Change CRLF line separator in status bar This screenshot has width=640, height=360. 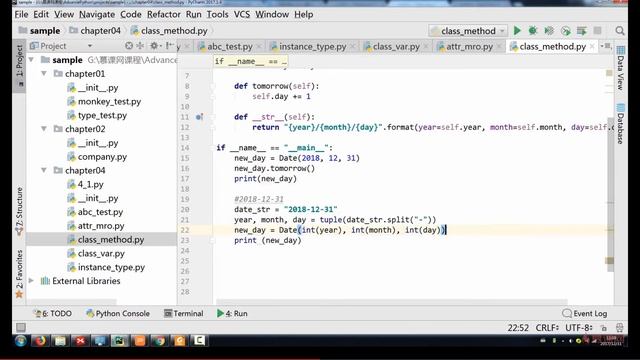coord(547,328)
